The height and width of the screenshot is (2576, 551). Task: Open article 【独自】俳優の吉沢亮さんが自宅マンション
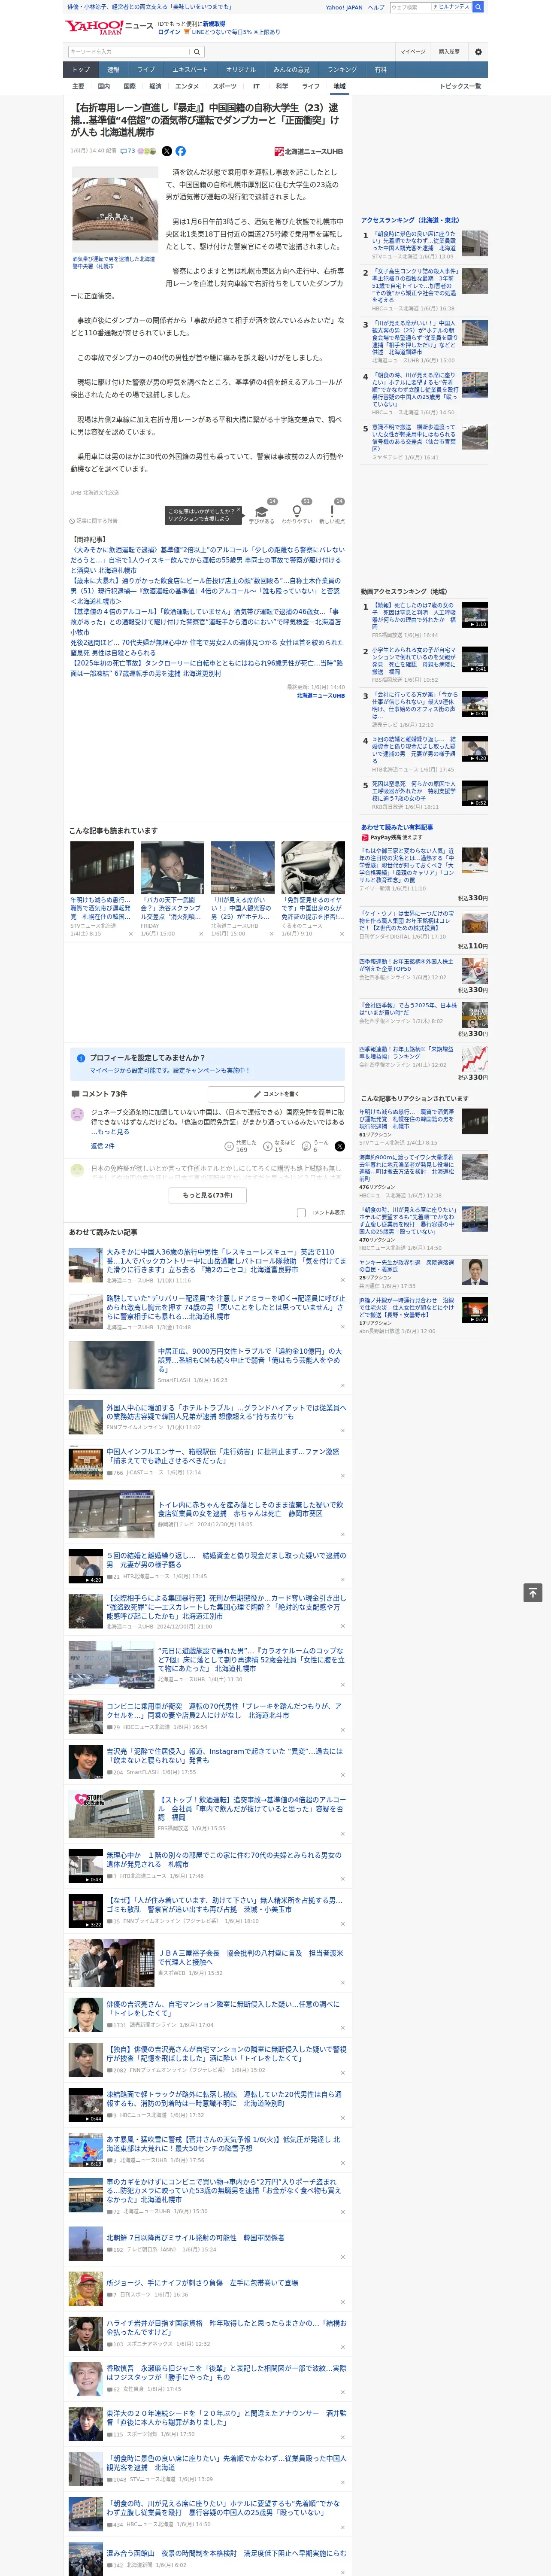226,2054
